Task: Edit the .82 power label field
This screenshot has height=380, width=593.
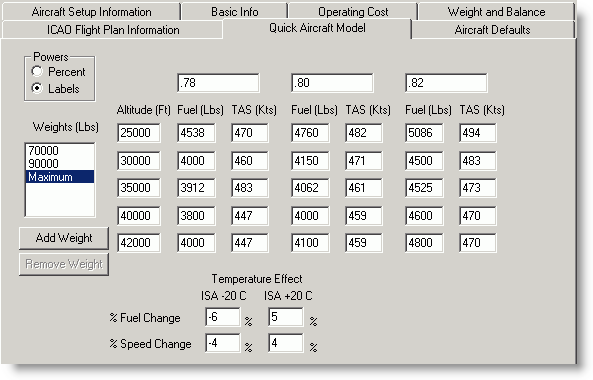Action: pos(446,83)
